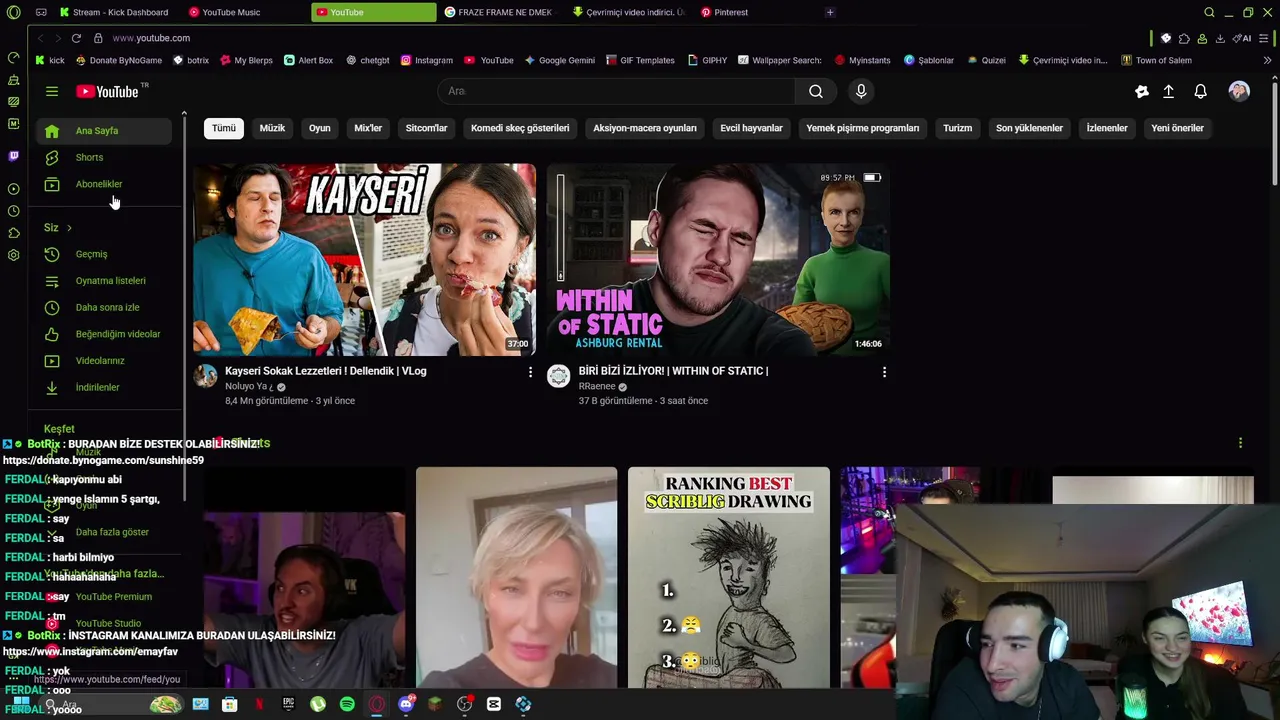This screenshot has width=1280, height=720.
Task: Open Geçmiş history in the sidebar
Action: [x=104, y=254]
